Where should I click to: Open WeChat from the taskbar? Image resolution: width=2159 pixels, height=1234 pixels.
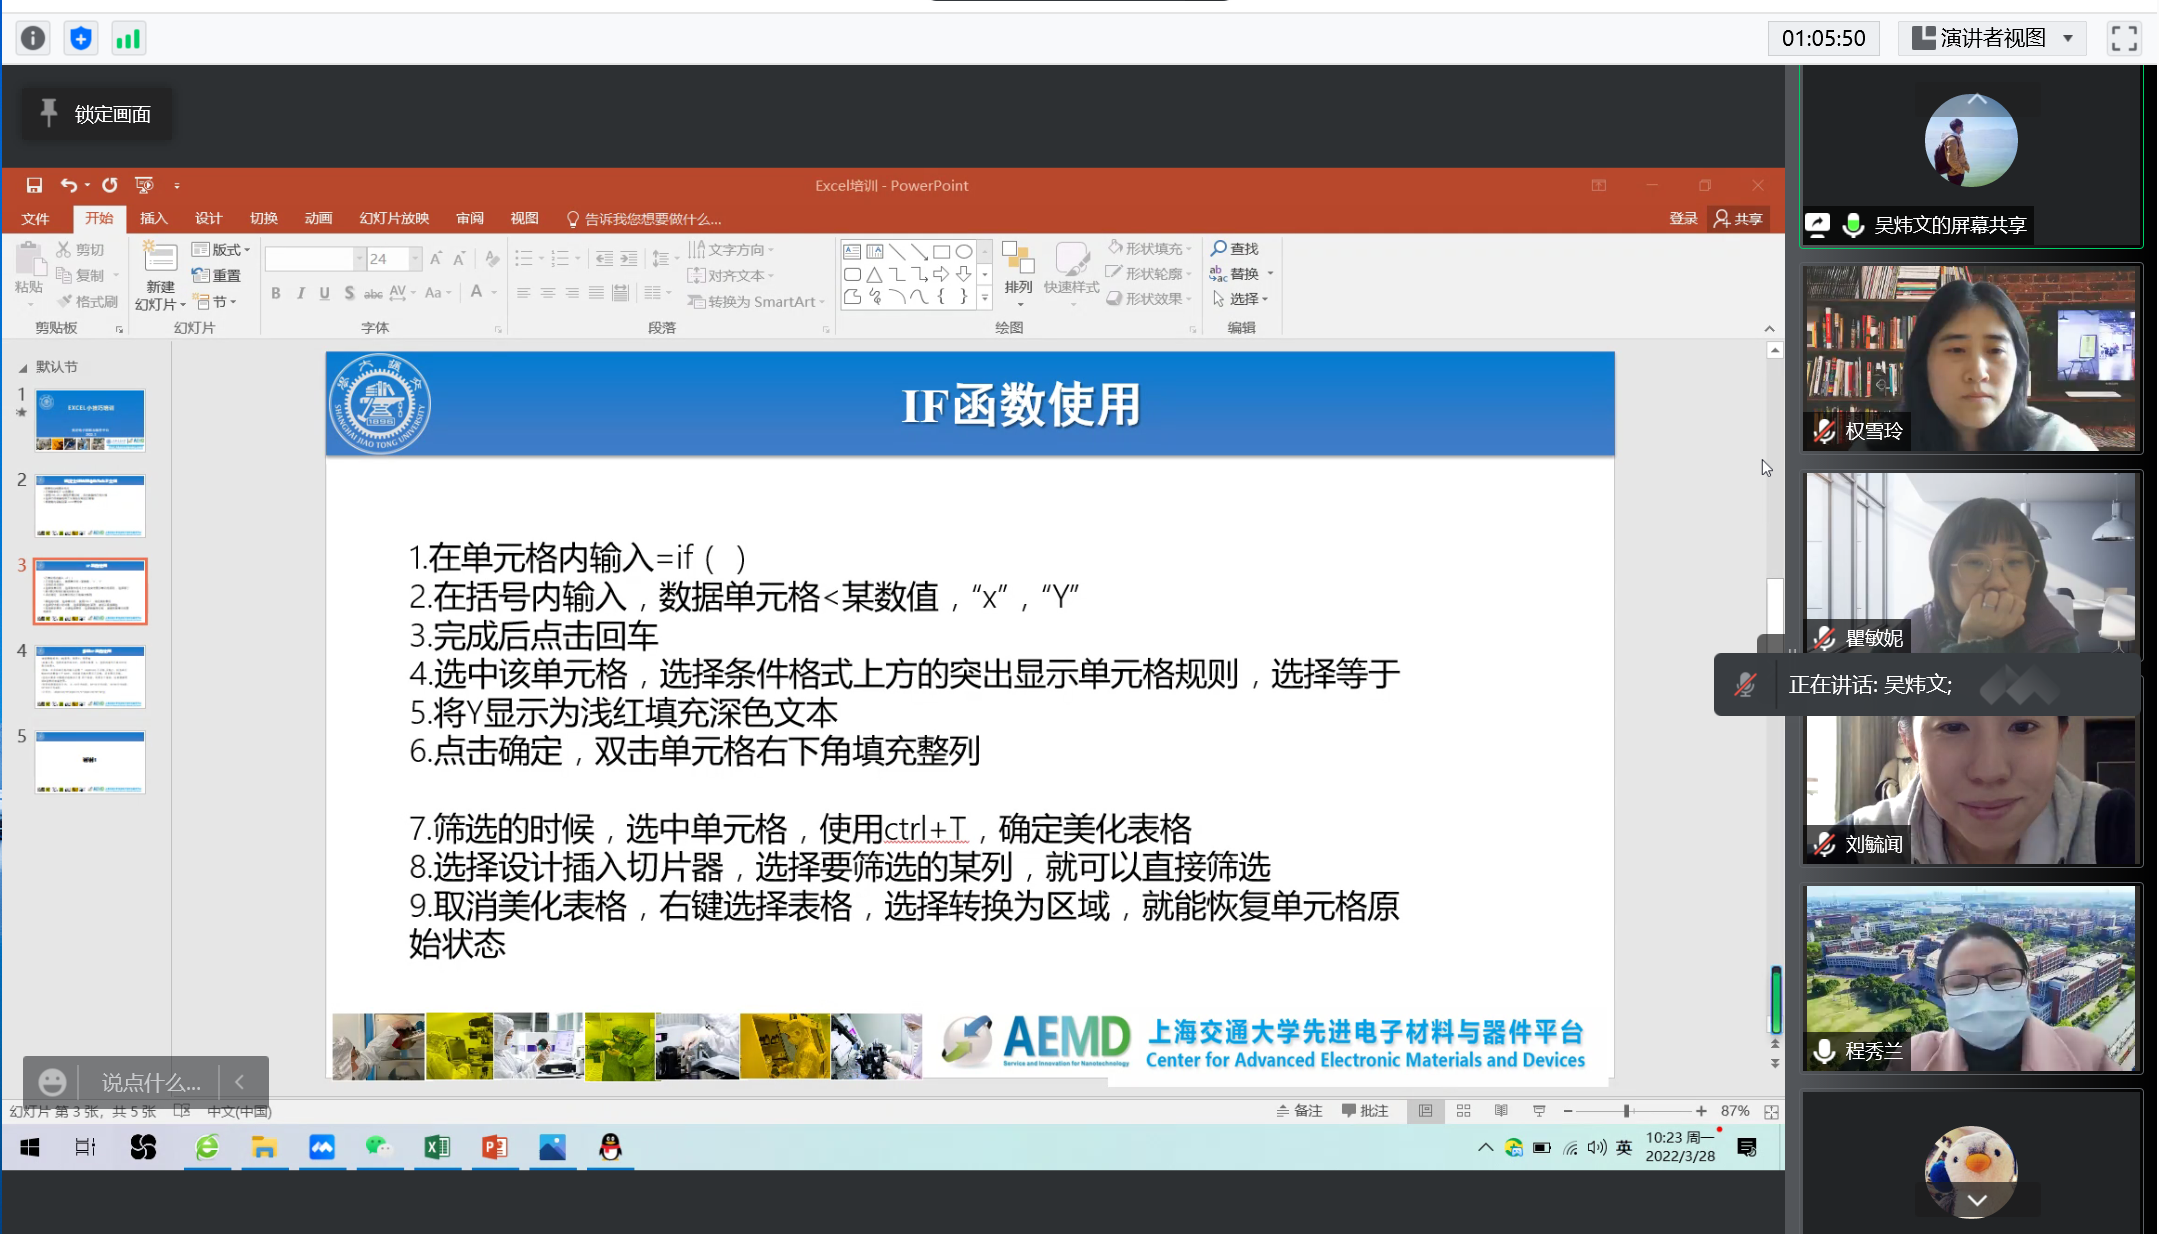click(378, 1148)
